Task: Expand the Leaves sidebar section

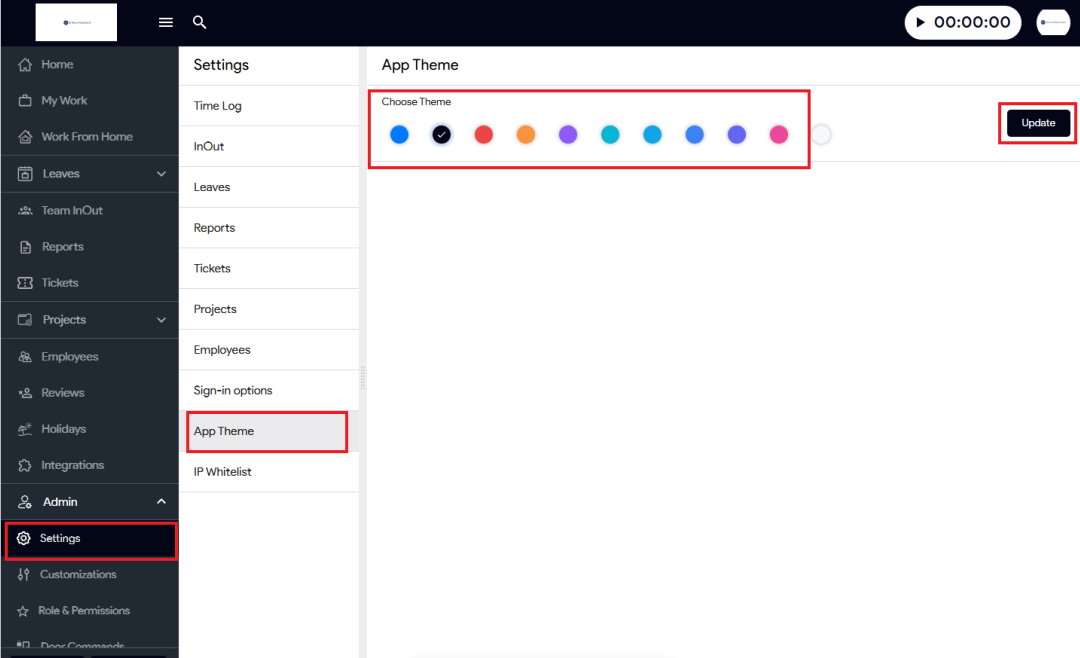Action: pyautogui.click(x=161, y=174)
